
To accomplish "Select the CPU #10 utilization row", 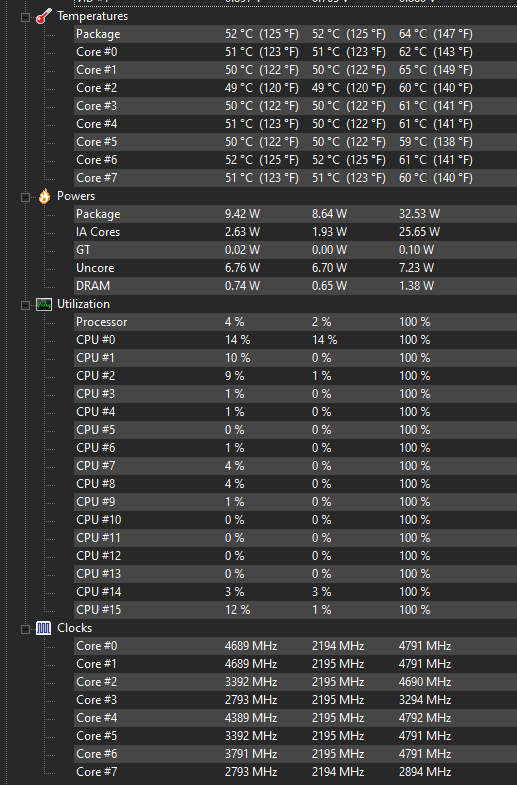I will coord(295,520).
